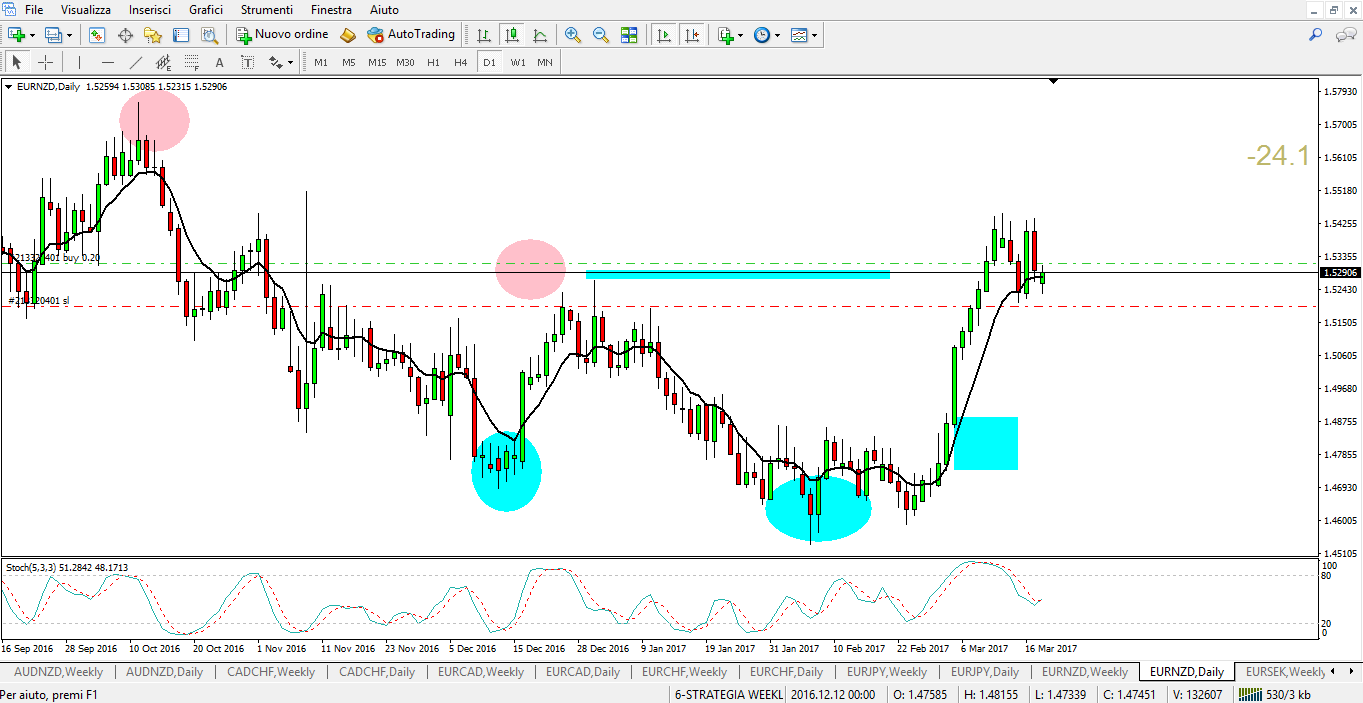Click the Templates icon

[799, 35]
